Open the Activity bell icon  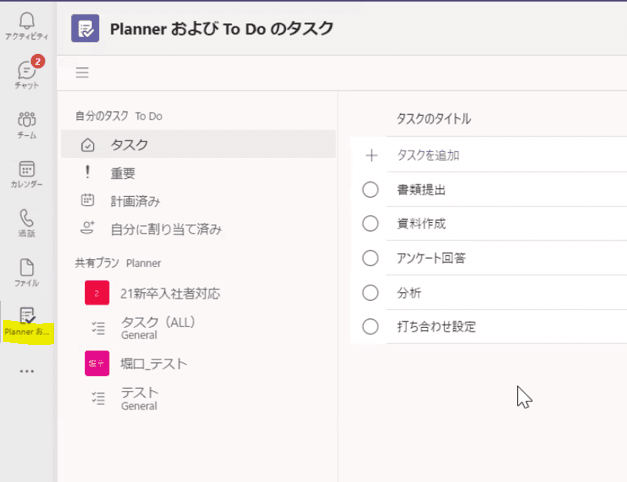pos(27,25)
